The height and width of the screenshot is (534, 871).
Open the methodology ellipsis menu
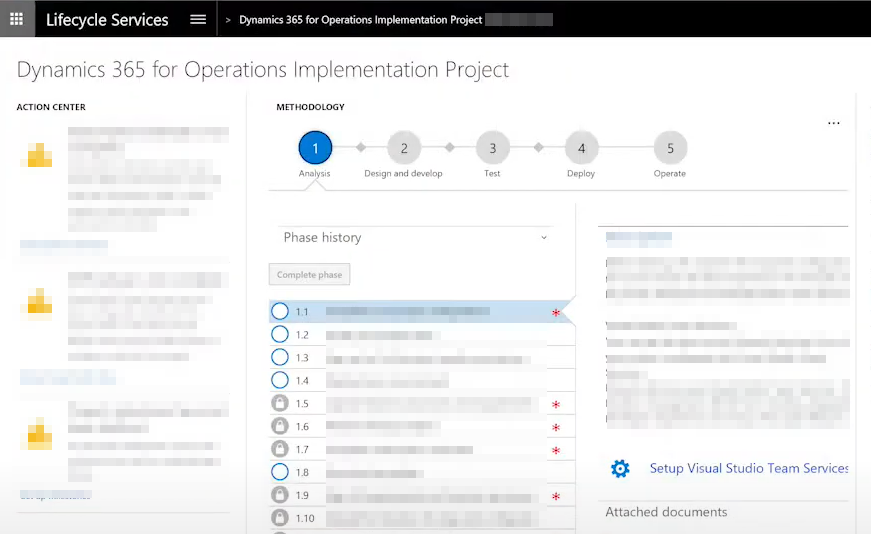tap(834, 123)
